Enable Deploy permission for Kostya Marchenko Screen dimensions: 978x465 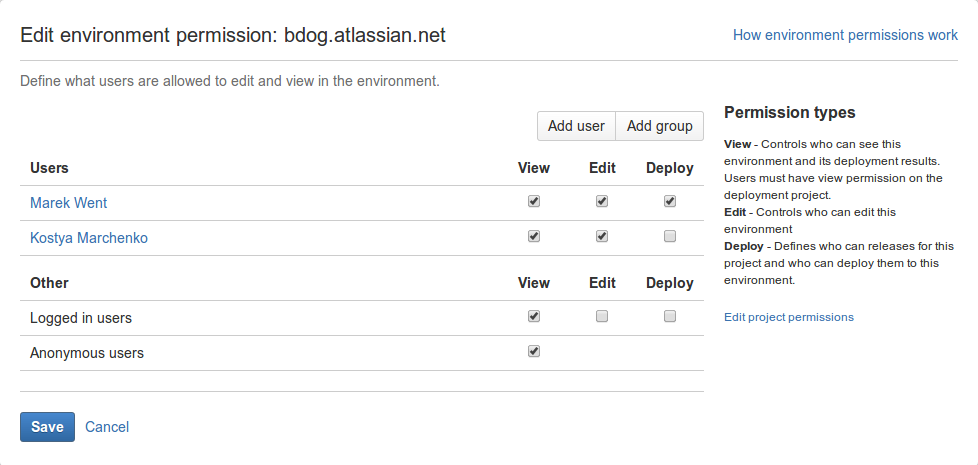[x=669, y=236]
